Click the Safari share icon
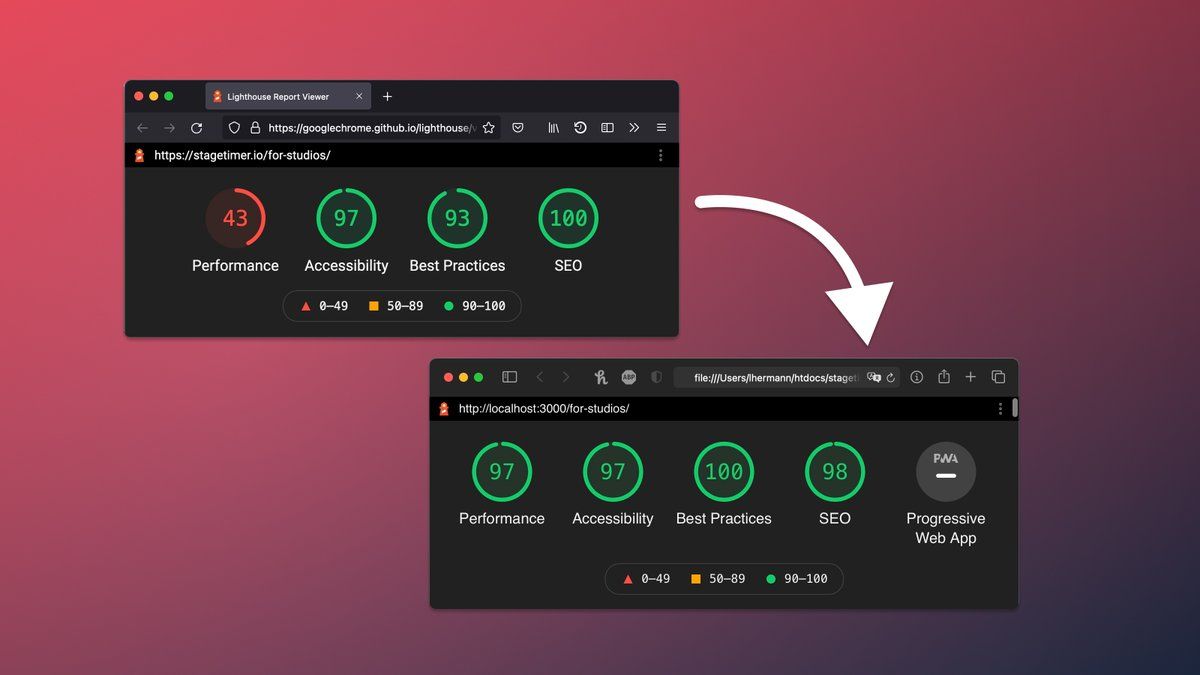This screenshot has height=675, width=1200. [943, 377]
